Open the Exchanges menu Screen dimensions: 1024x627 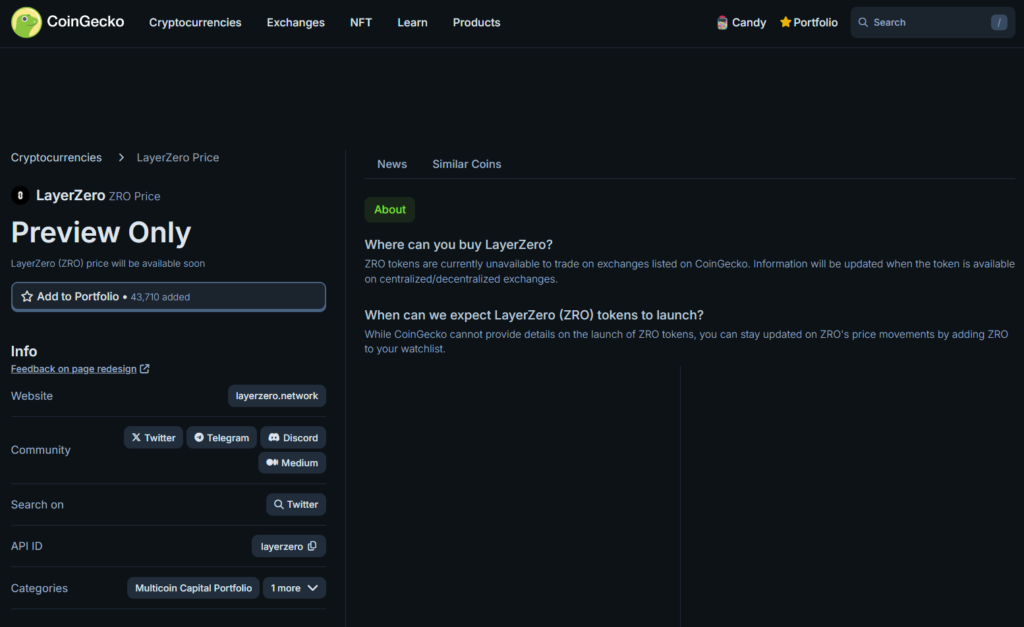click(x=295, y=22)
